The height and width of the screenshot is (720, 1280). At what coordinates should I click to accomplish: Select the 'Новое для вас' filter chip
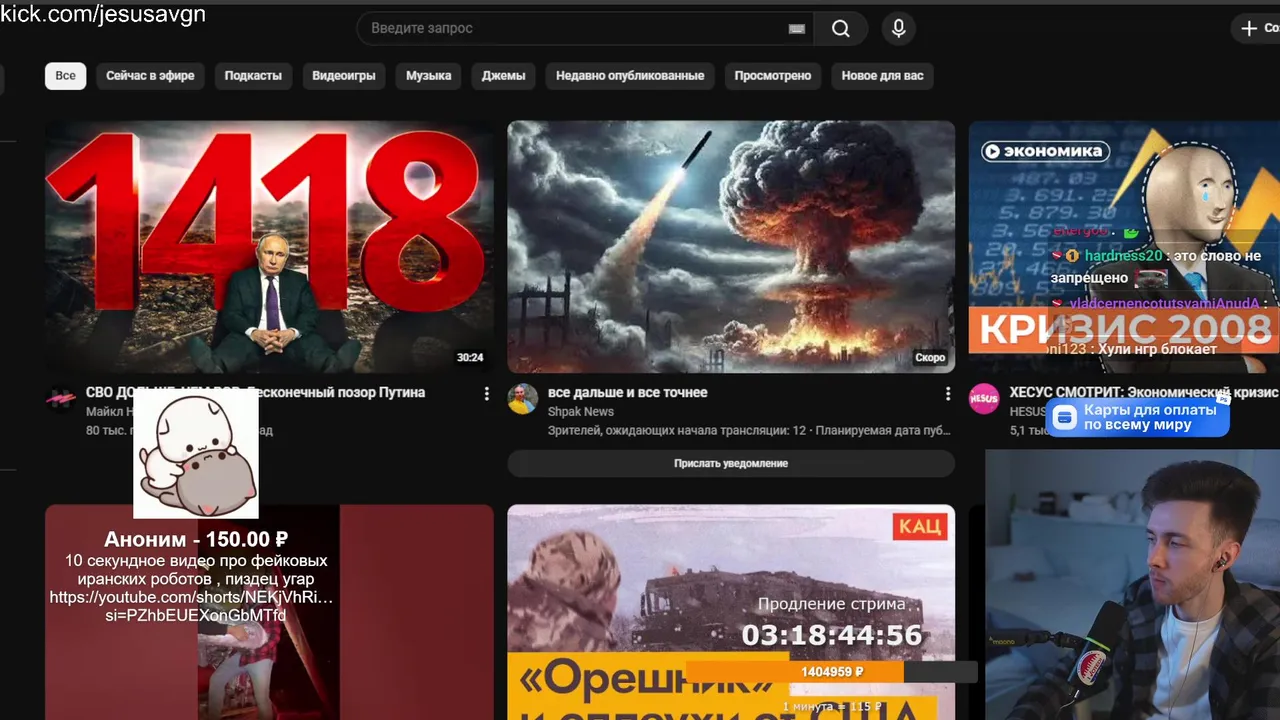(882, 76)
